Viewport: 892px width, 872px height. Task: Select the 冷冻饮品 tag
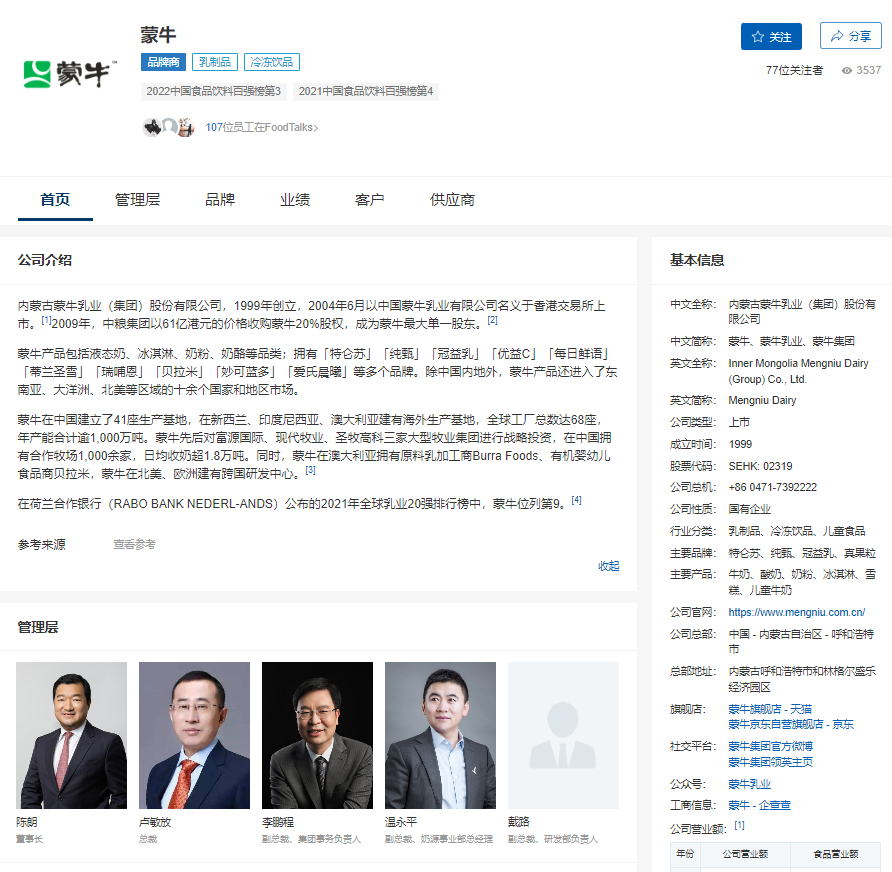click(x=271, y=62)
